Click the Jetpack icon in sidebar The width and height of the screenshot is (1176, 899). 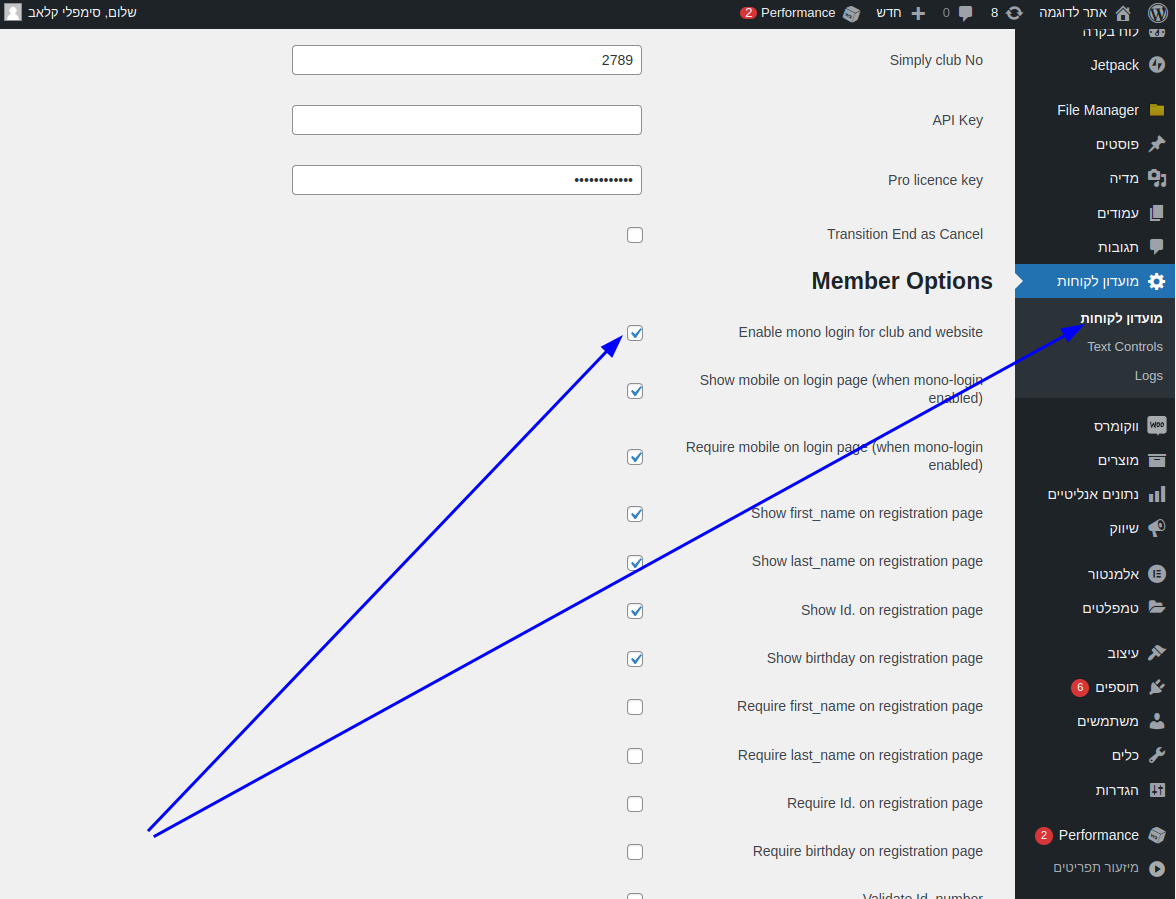pos(1156,65)
